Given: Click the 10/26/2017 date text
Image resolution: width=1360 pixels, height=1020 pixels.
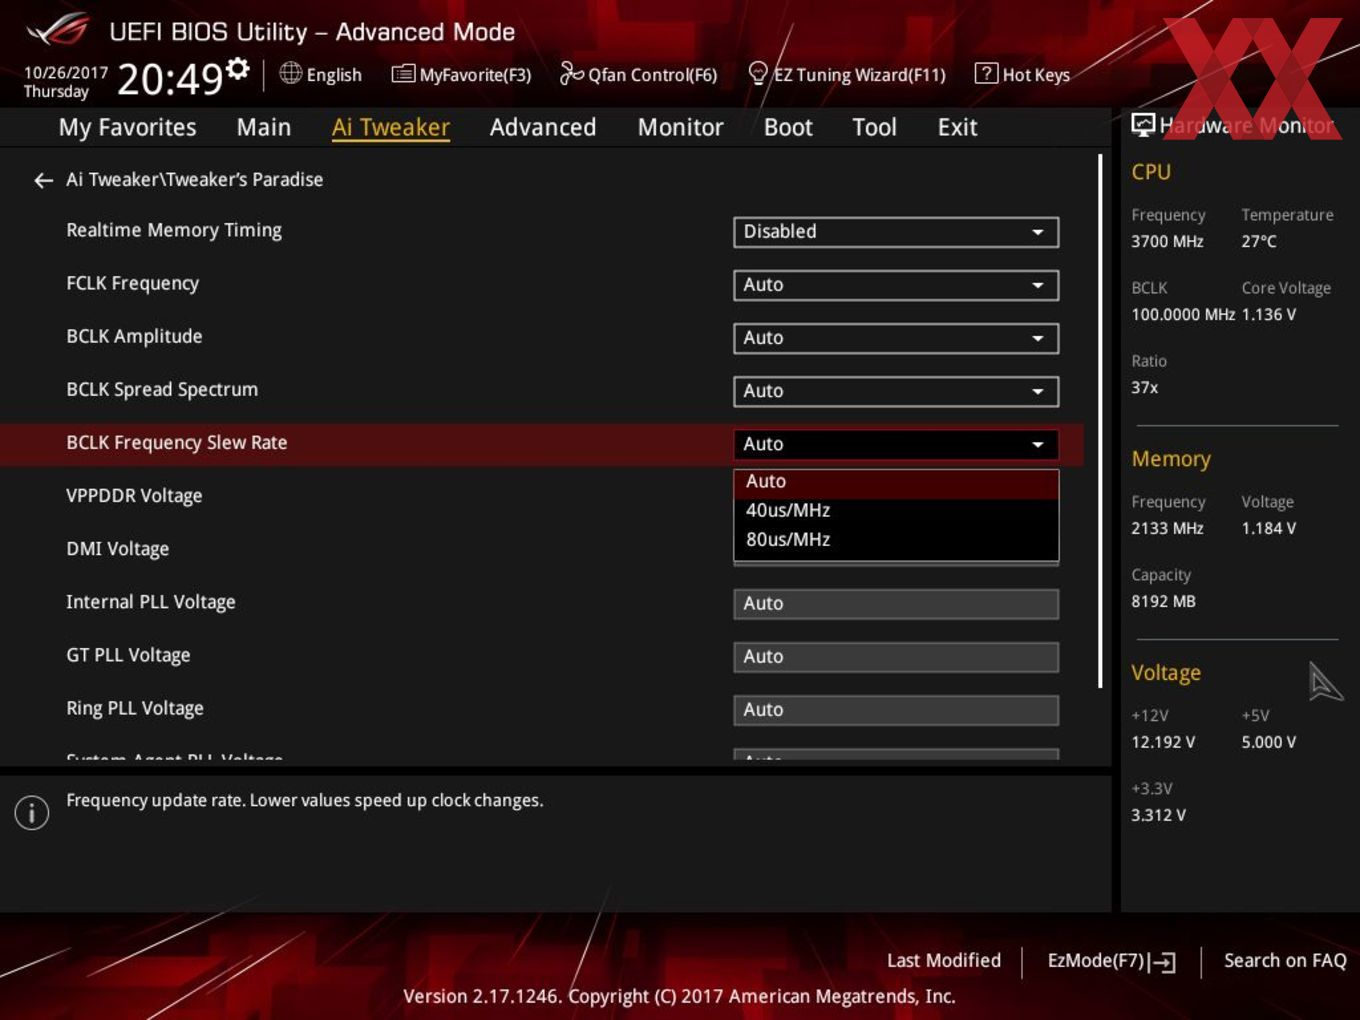Looking at the screenshot, I should coord(66,73).
